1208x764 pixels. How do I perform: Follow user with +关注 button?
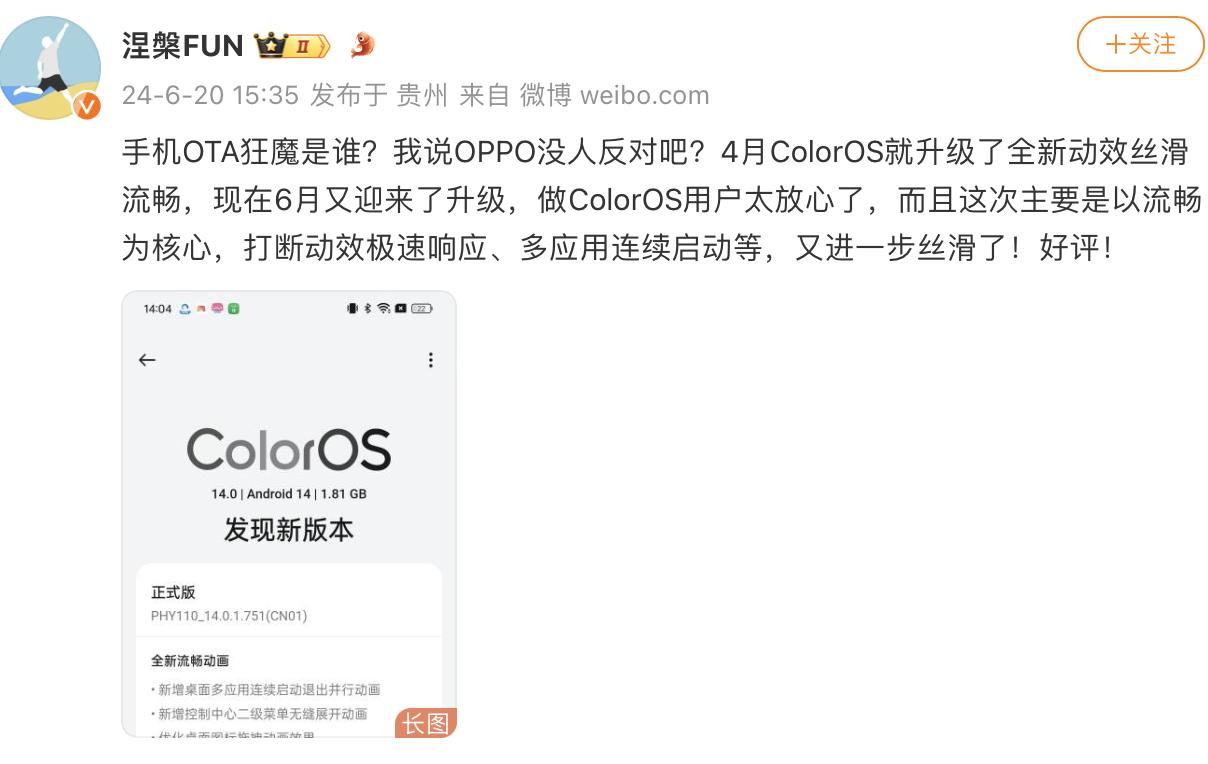pos(1141,44)
